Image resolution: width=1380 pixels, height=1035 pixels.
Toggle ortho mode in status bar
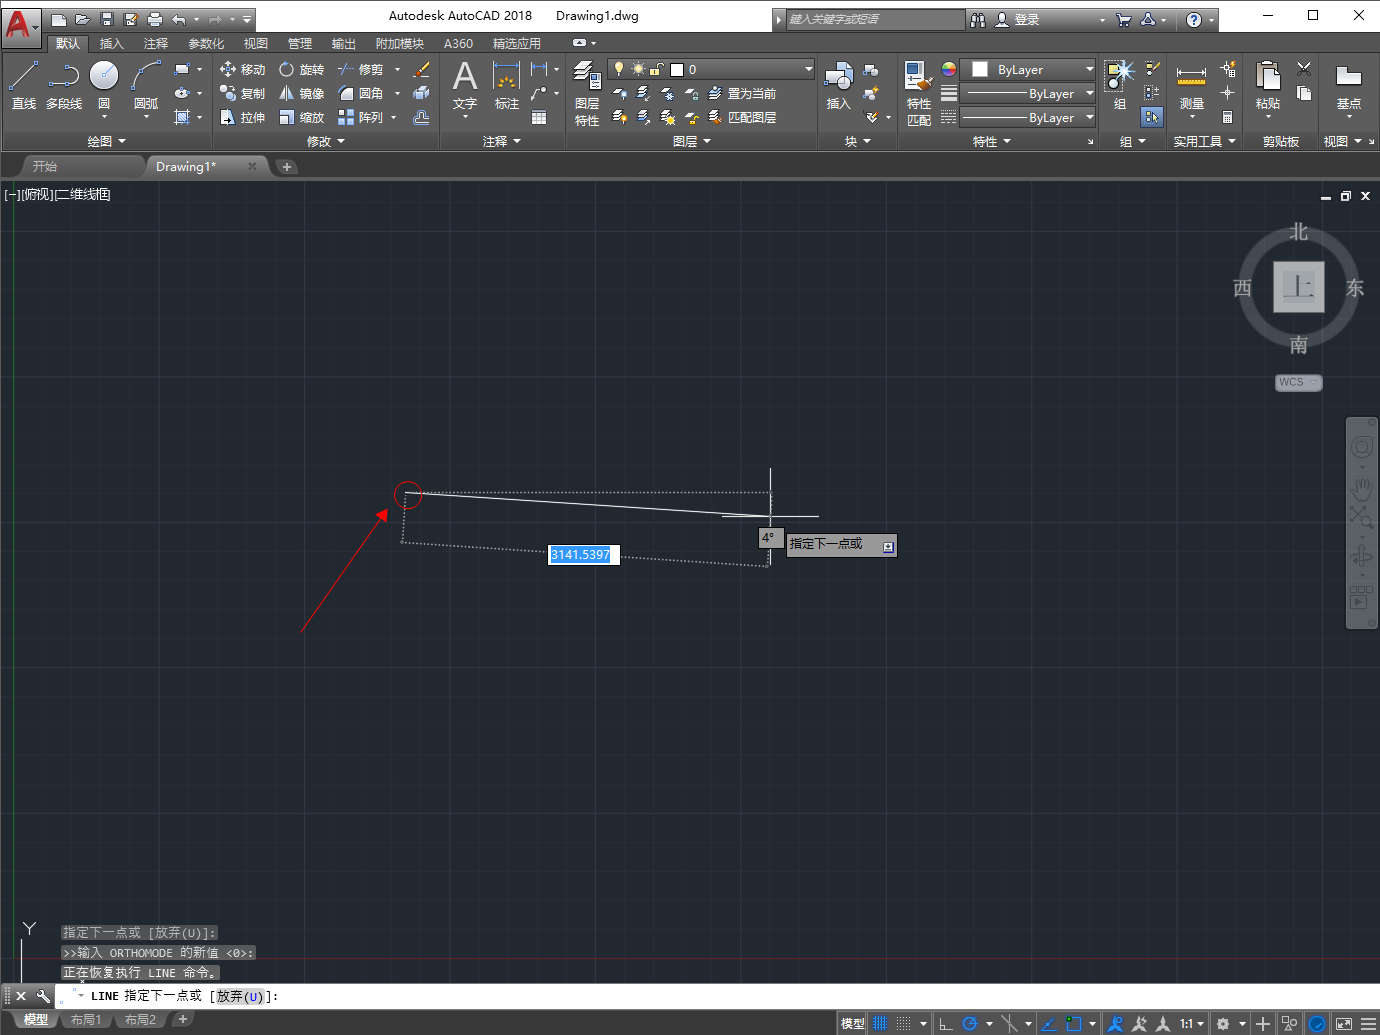946,1023
